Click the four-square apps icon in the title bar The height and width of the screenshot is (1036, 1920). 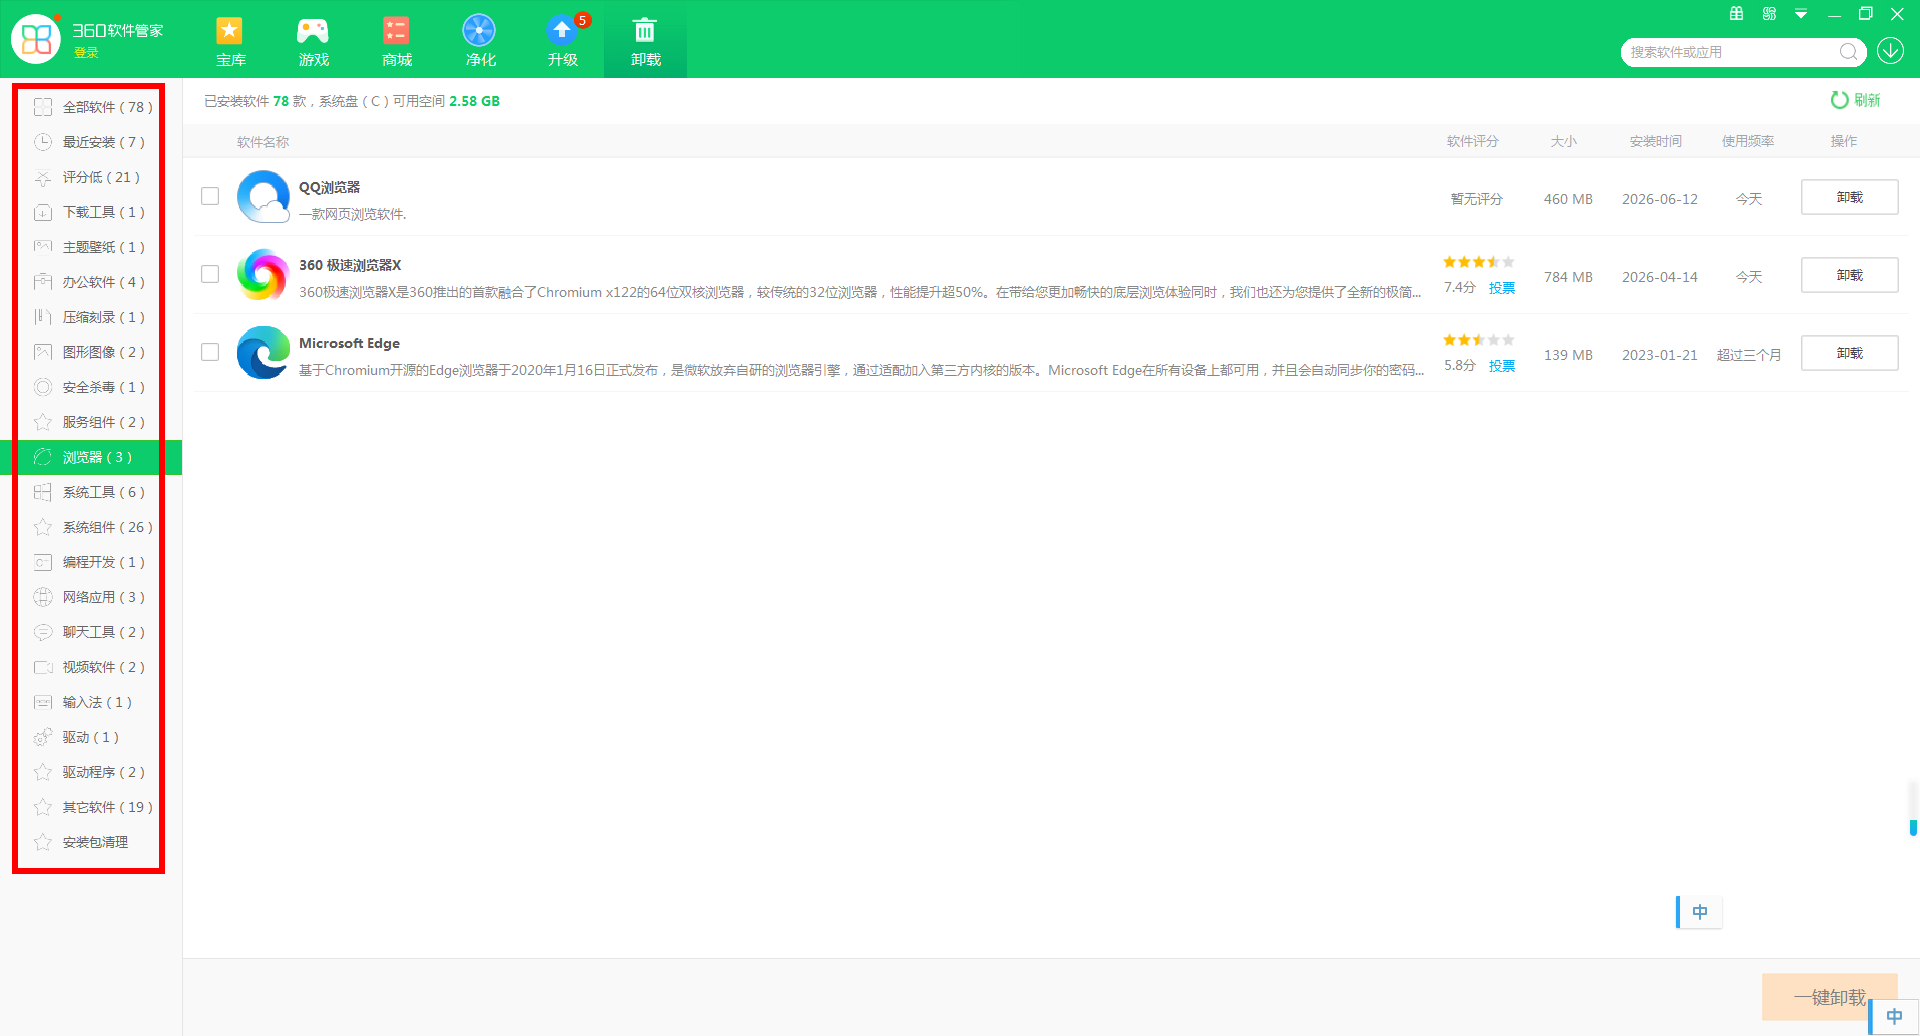tap(1769, 14)
